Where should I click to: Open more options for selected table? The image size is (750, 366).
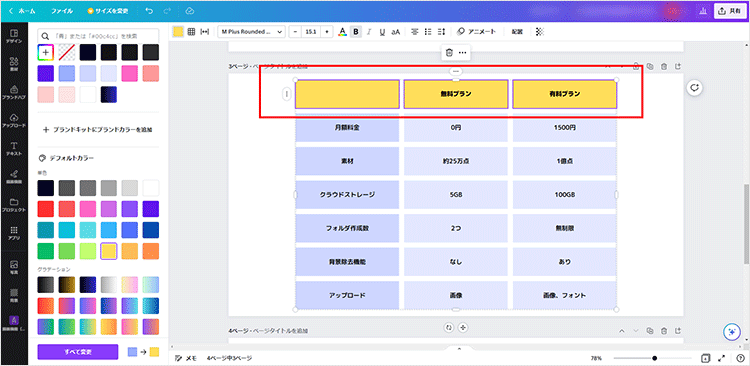[463, 53]
